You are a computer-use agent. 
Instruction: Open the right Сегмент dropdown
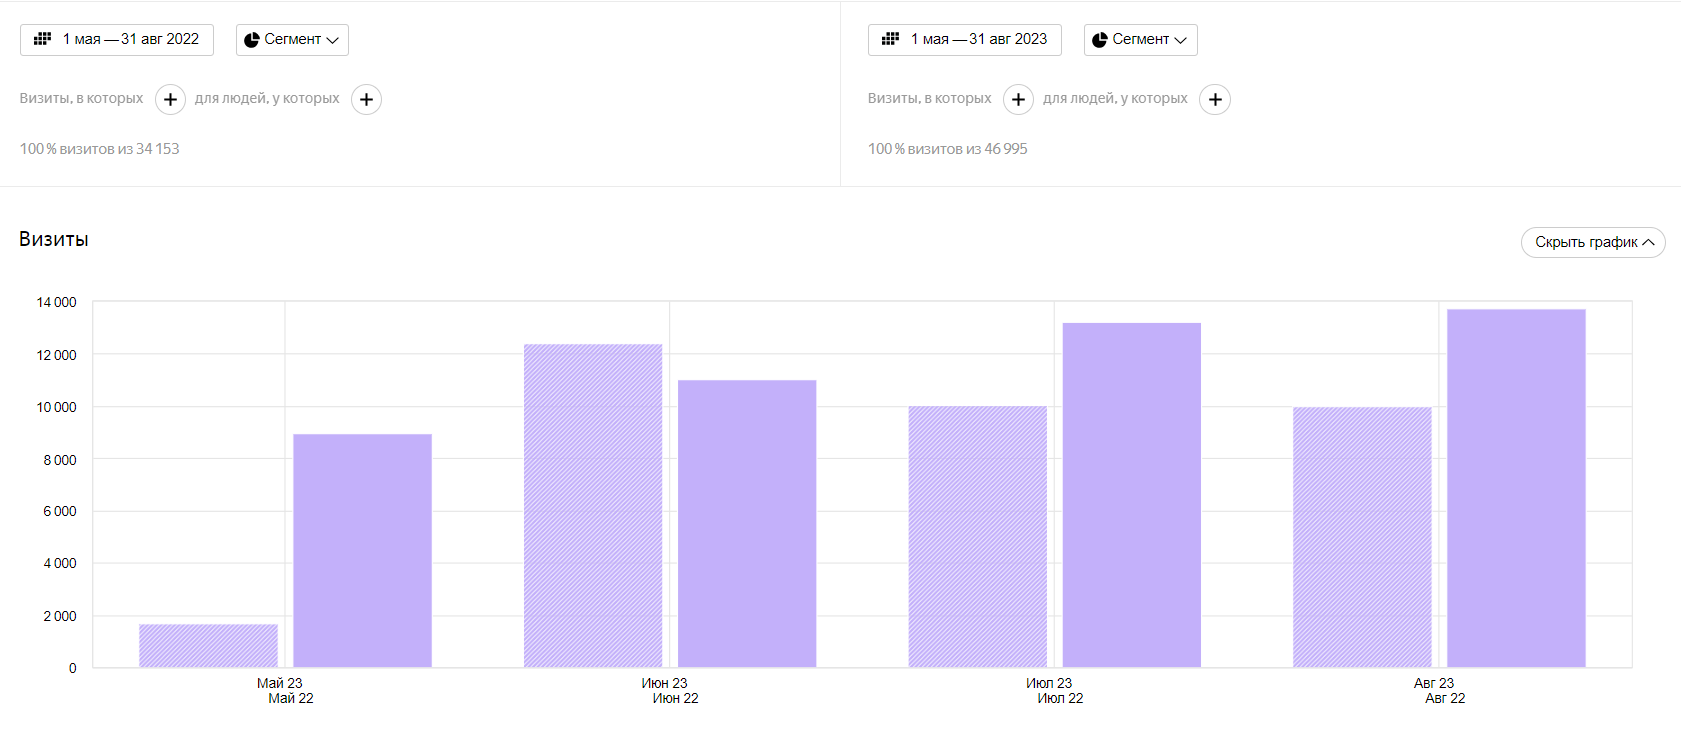click(1140, 40)
